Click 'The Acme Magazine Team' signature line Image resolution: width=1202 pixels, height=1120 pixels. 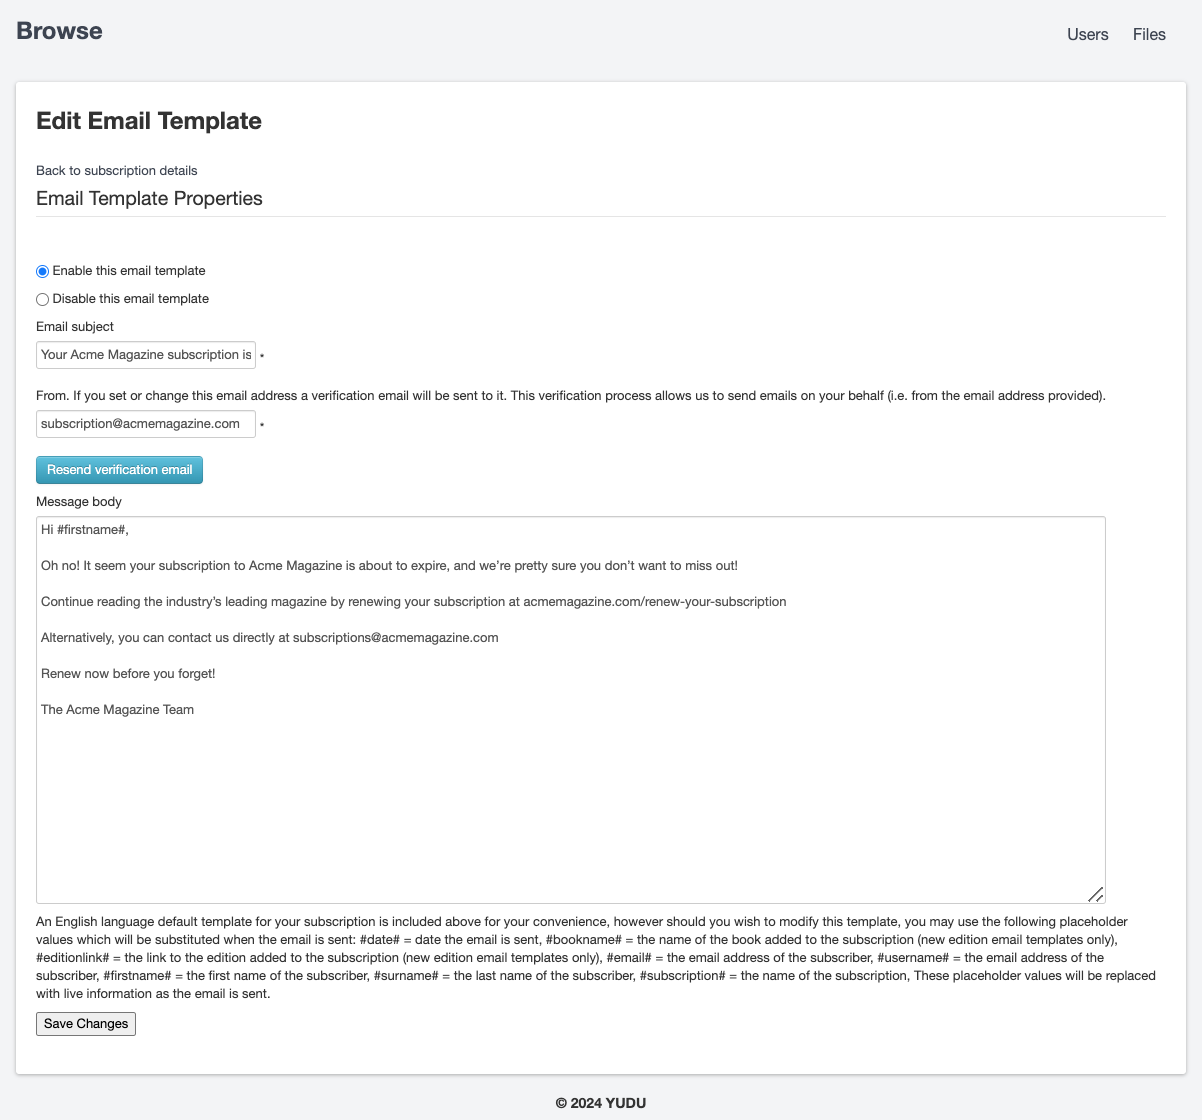tap(117, 710)
